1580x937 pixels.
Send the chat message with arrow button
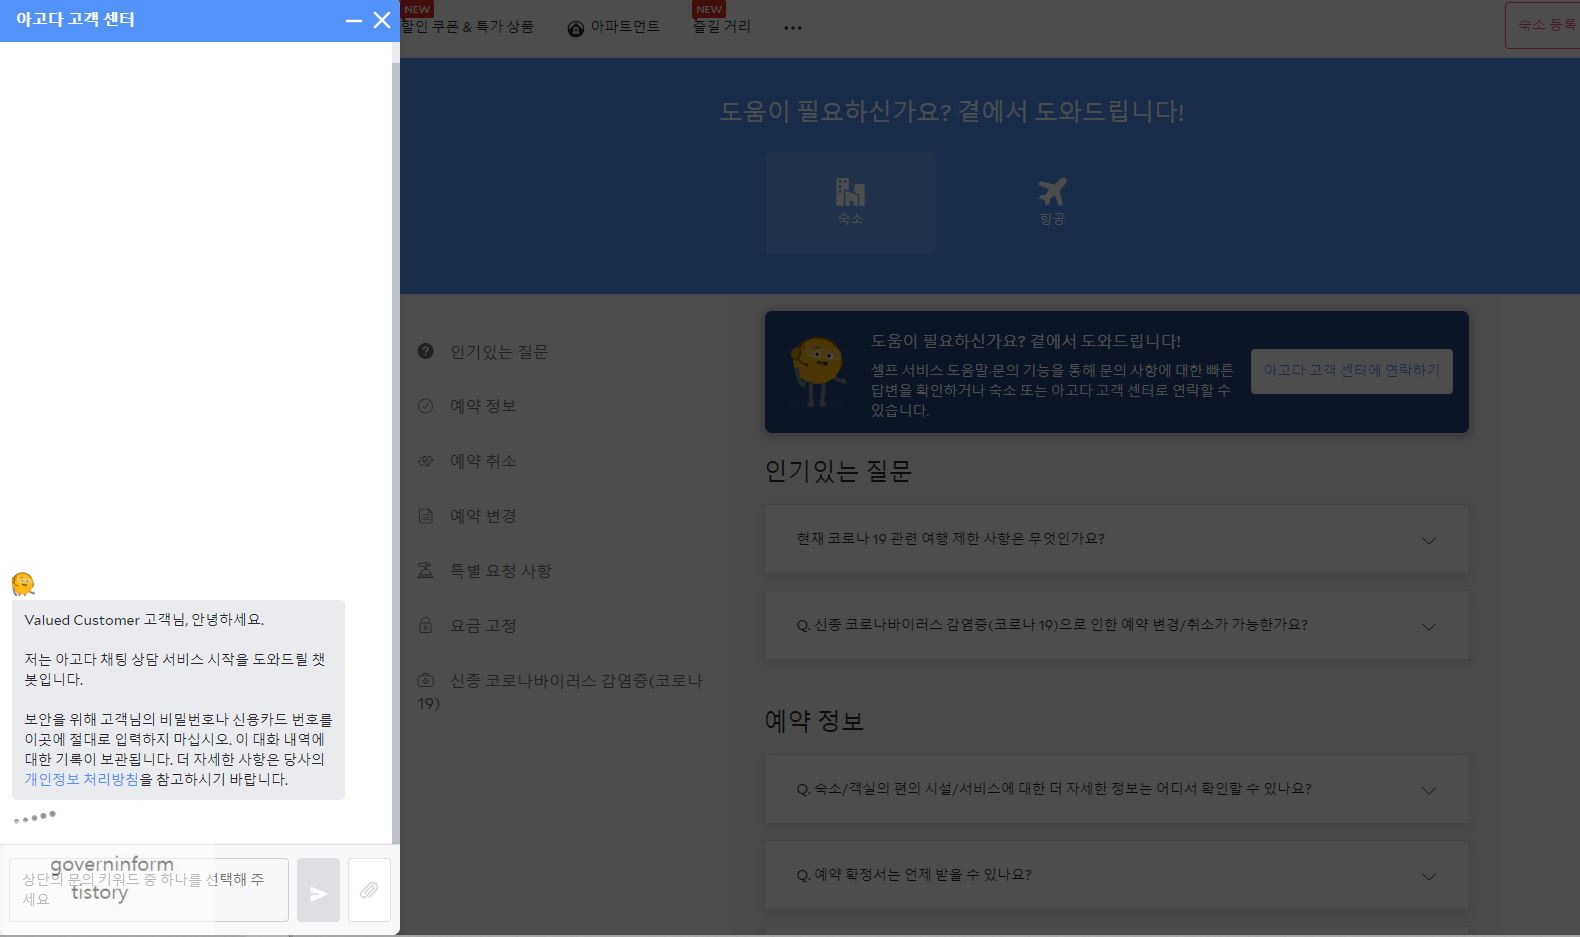coord(318,890)
